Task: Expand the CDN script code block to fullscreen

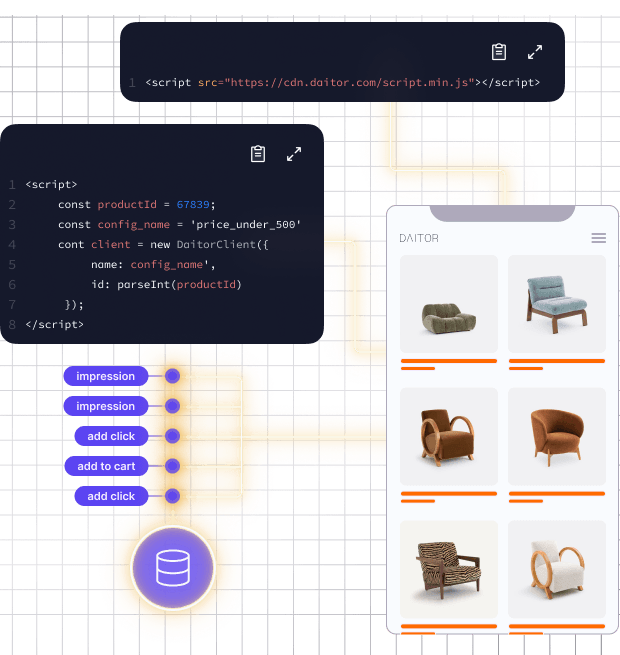Action: click(x=535, y=52)
